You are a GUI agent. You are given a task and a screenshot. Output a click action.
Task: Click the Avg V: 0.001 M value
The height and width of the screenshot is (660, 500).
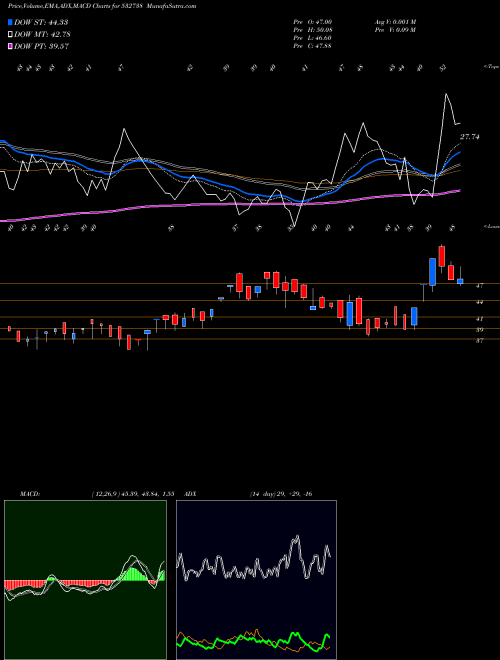(x=395, y=22)
